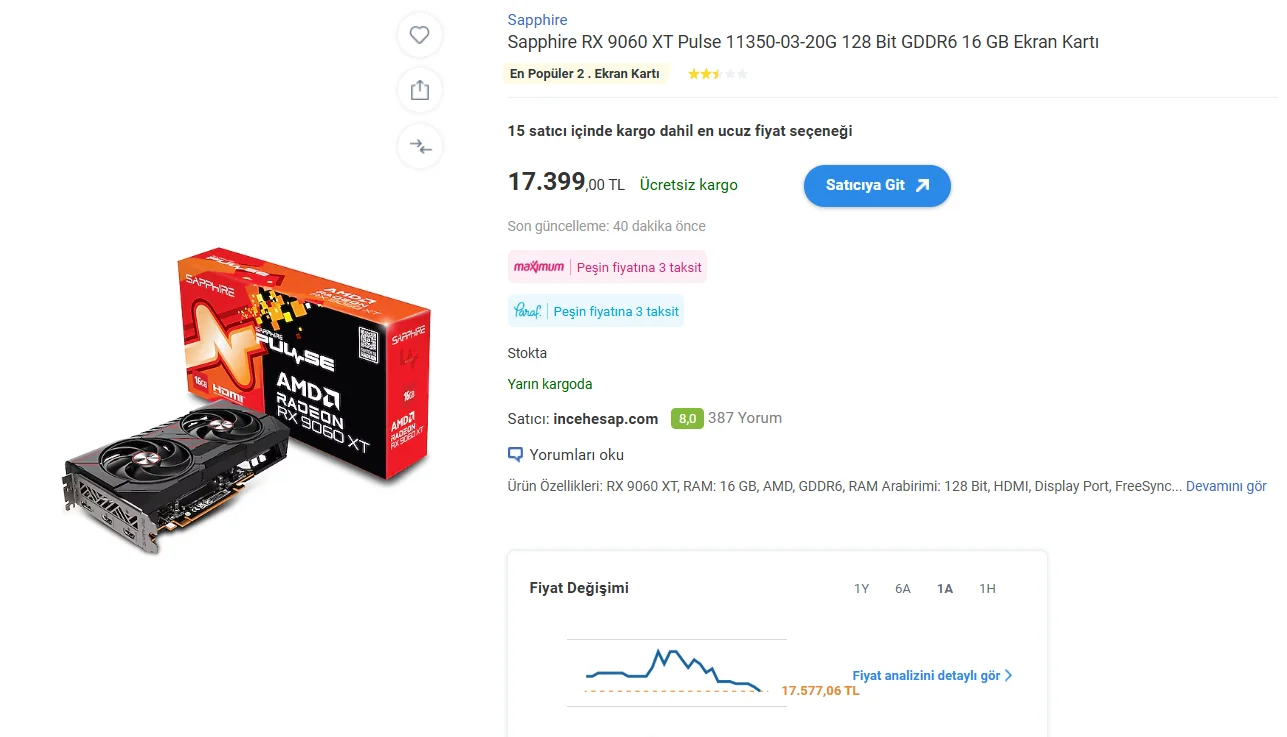
Task: Click the price change line chart
Action: point(677,672)
